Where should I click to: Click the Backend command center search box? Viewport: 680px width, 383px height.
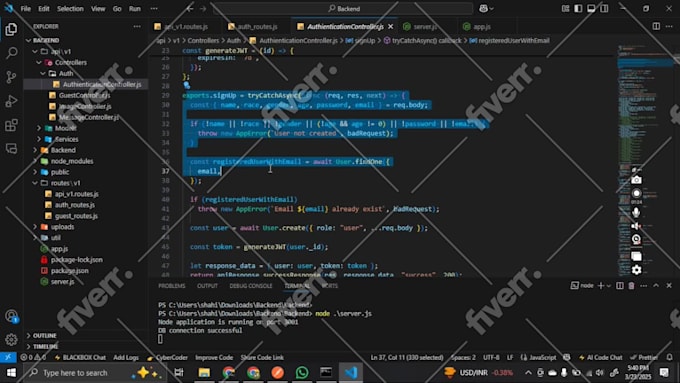(x=343, y=8)
